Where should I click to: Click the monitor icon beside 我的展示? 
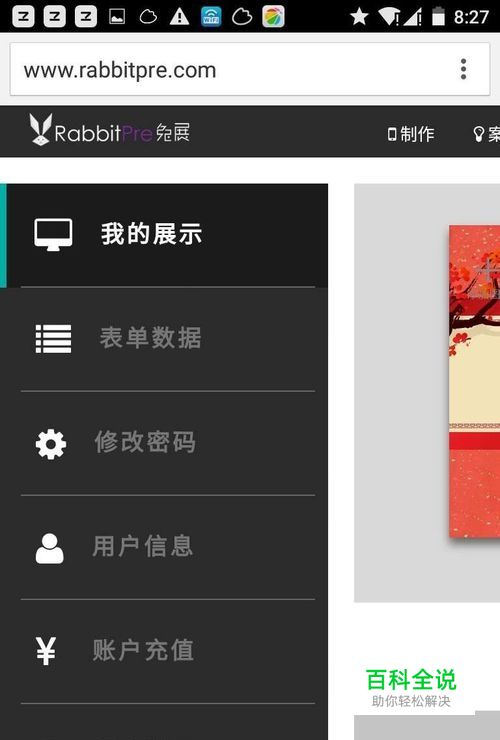[x=53, y=235]
